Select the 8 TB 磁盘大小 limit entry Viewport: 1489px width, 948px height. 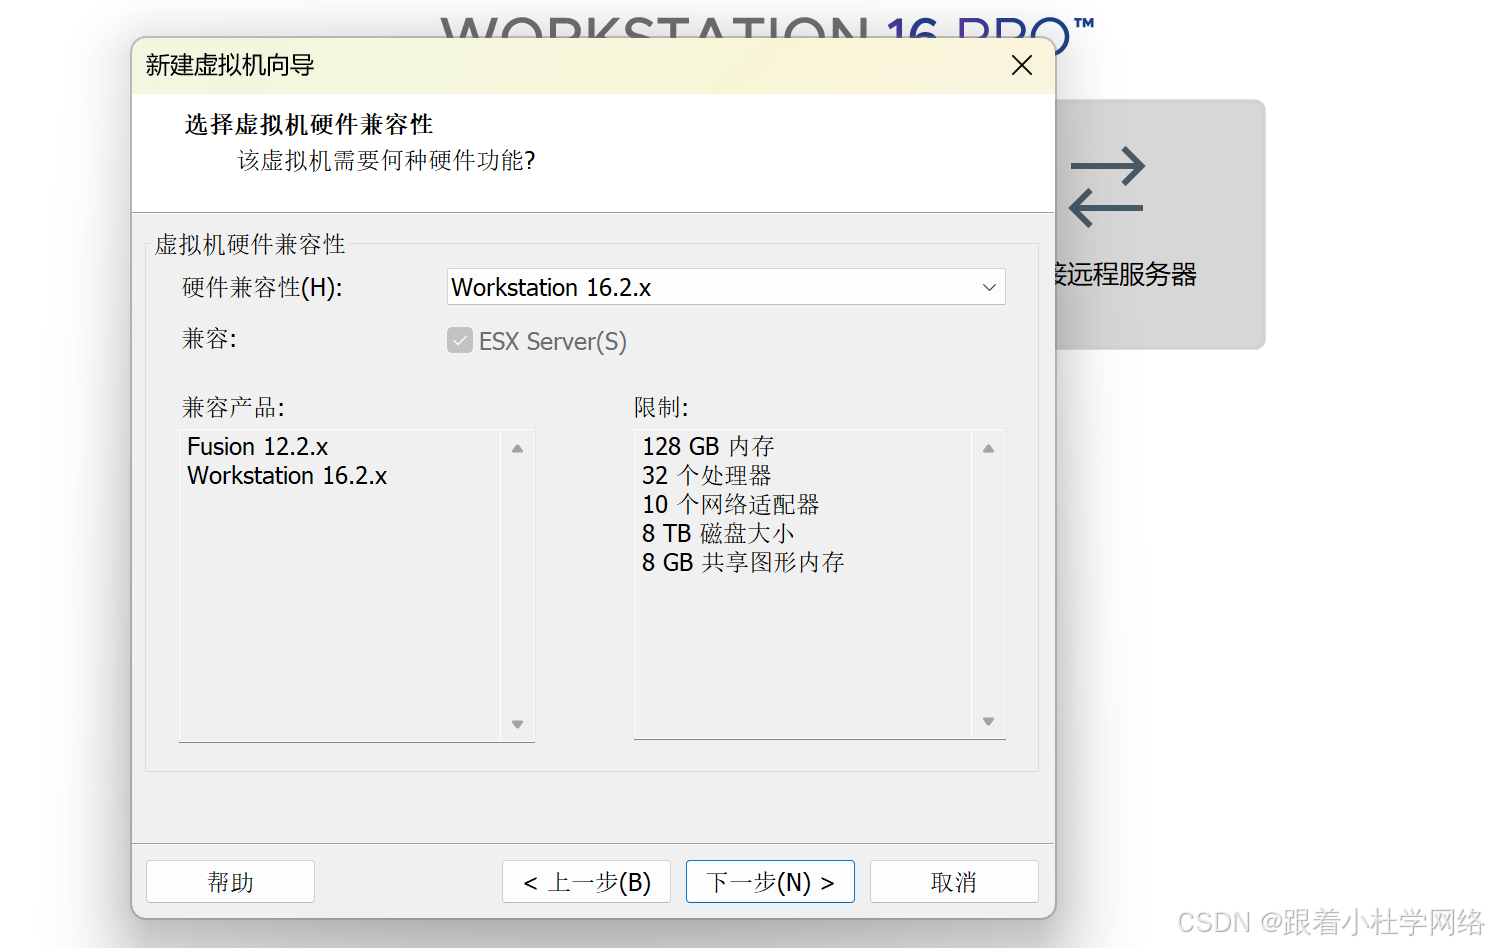(x=718, y=533)
